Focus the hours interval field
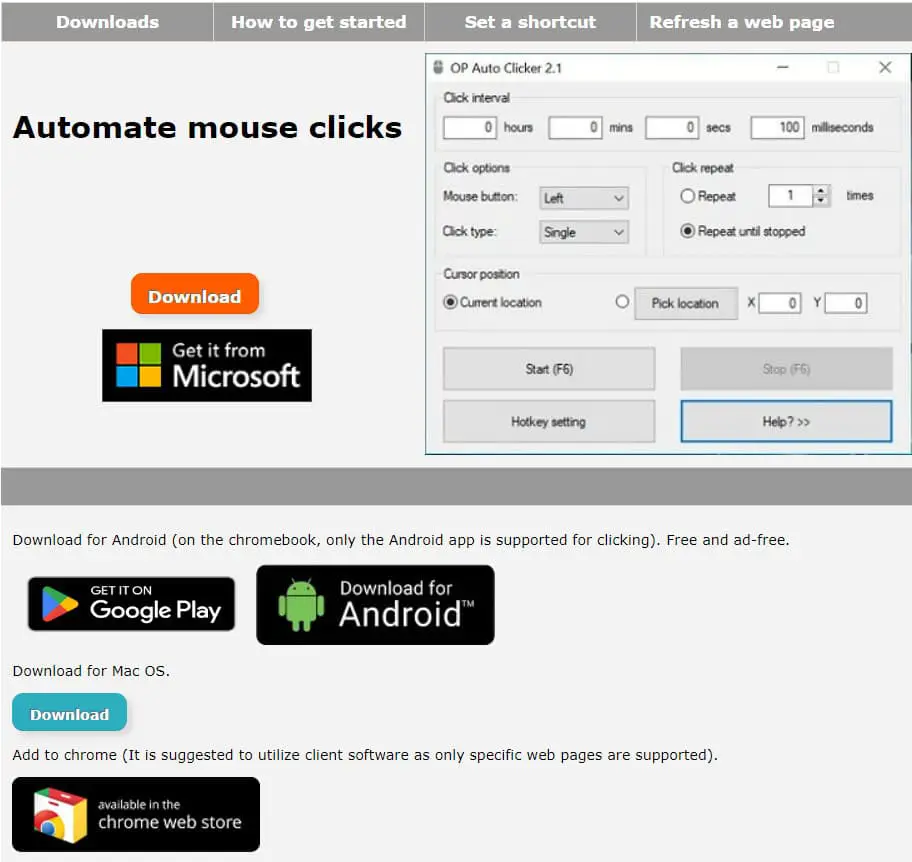 (x=470, y=127)
